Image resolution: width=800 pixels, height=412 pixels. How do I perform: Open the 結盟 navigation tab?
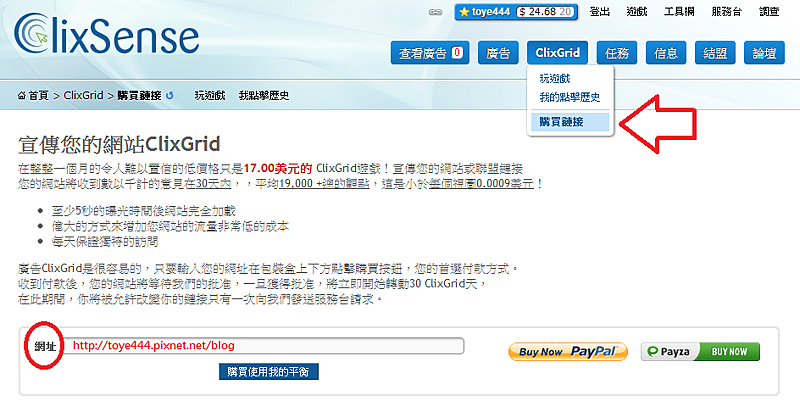(715, 53)
